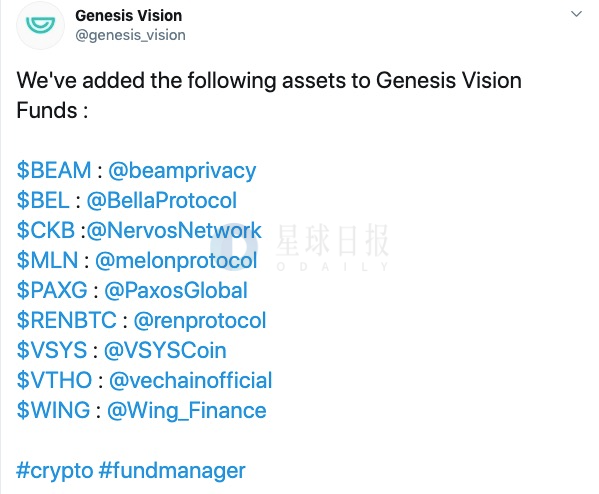This screenshot has width=599, height=494.
Task: Open the $BEAM cashtag link
Action: (x=54, y=170)
